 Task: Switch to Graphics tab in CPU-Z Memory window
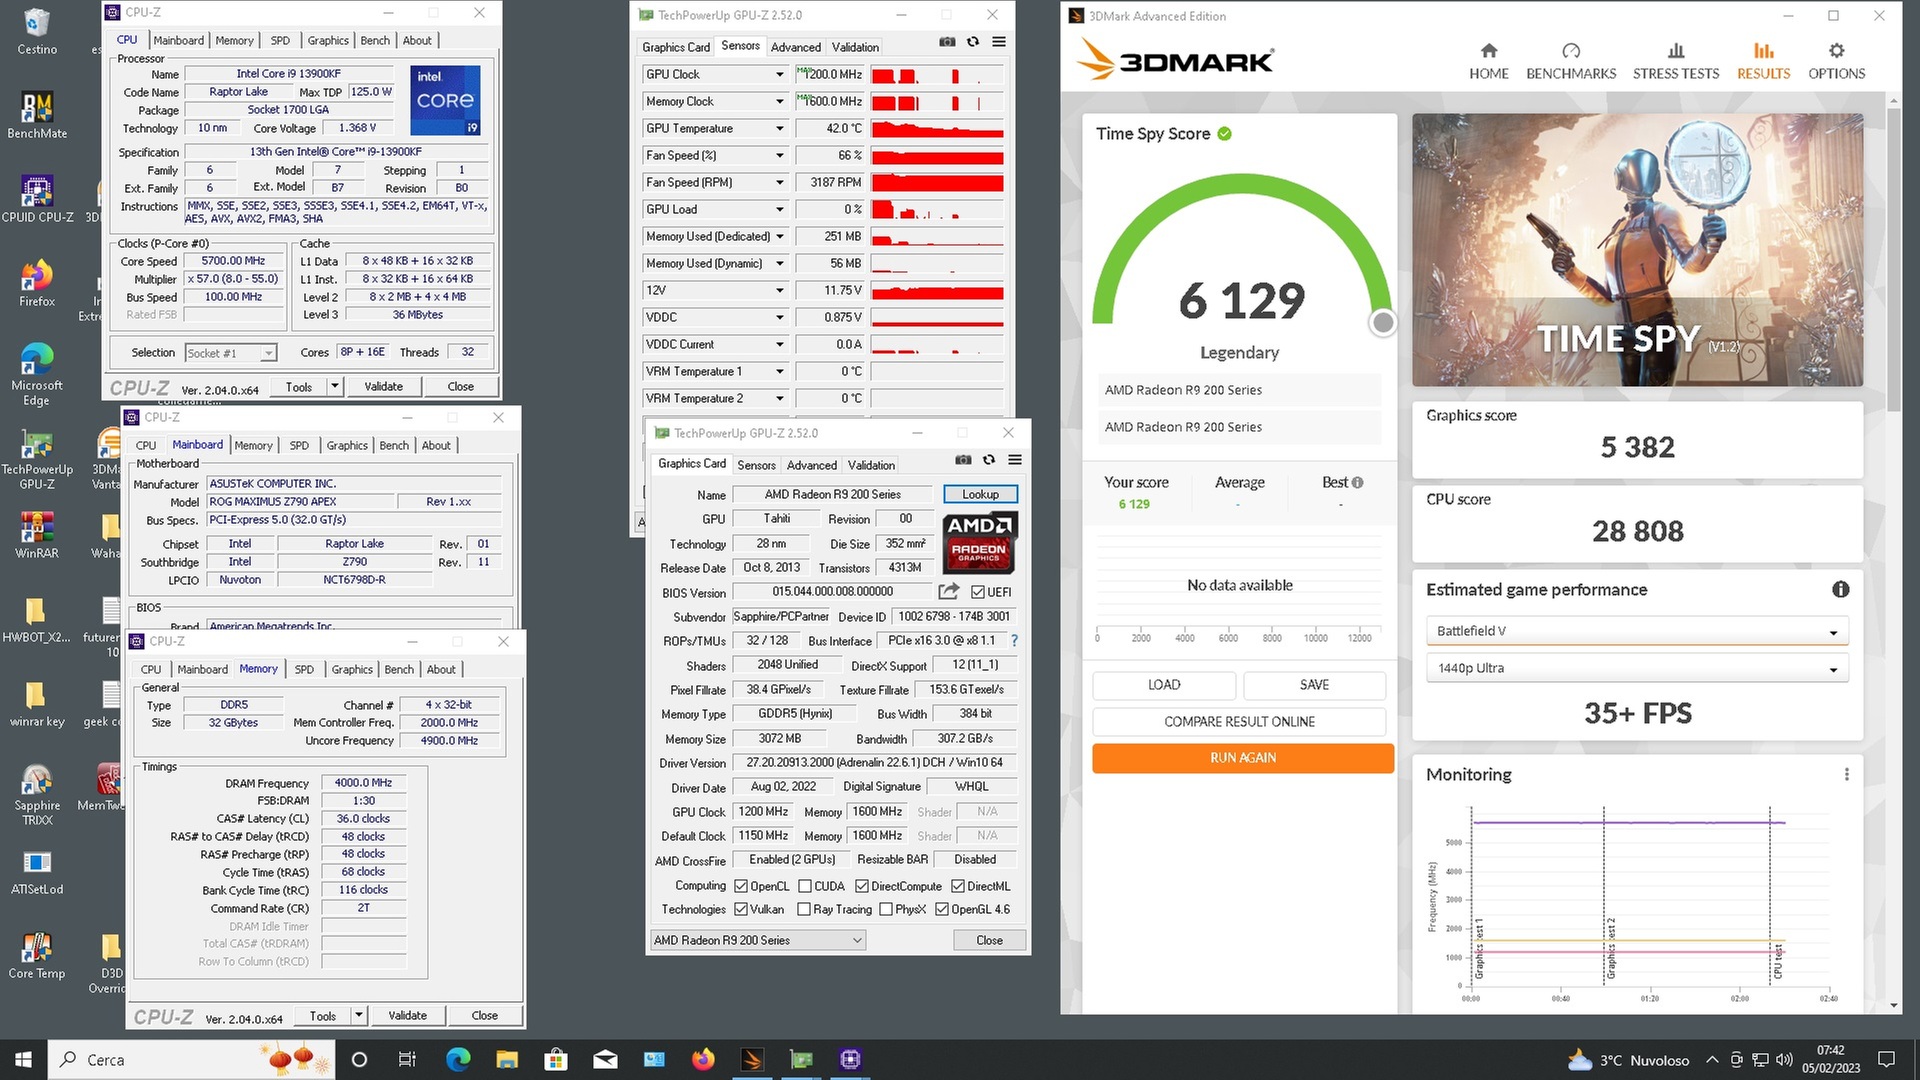352,670
